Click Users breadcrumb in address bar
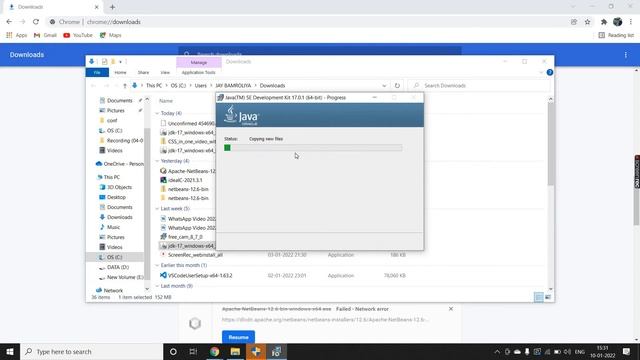This screenshot has height=360, width=640. 200,86
